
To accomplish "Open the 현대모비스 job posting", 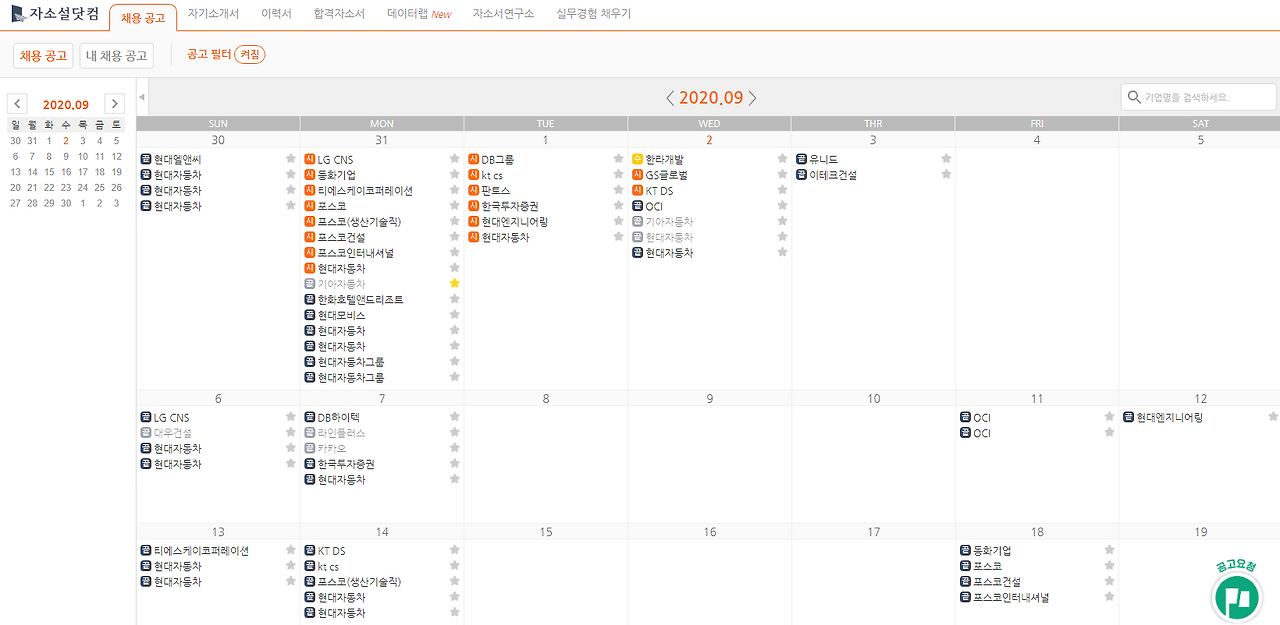I will [x=342, y=315].
